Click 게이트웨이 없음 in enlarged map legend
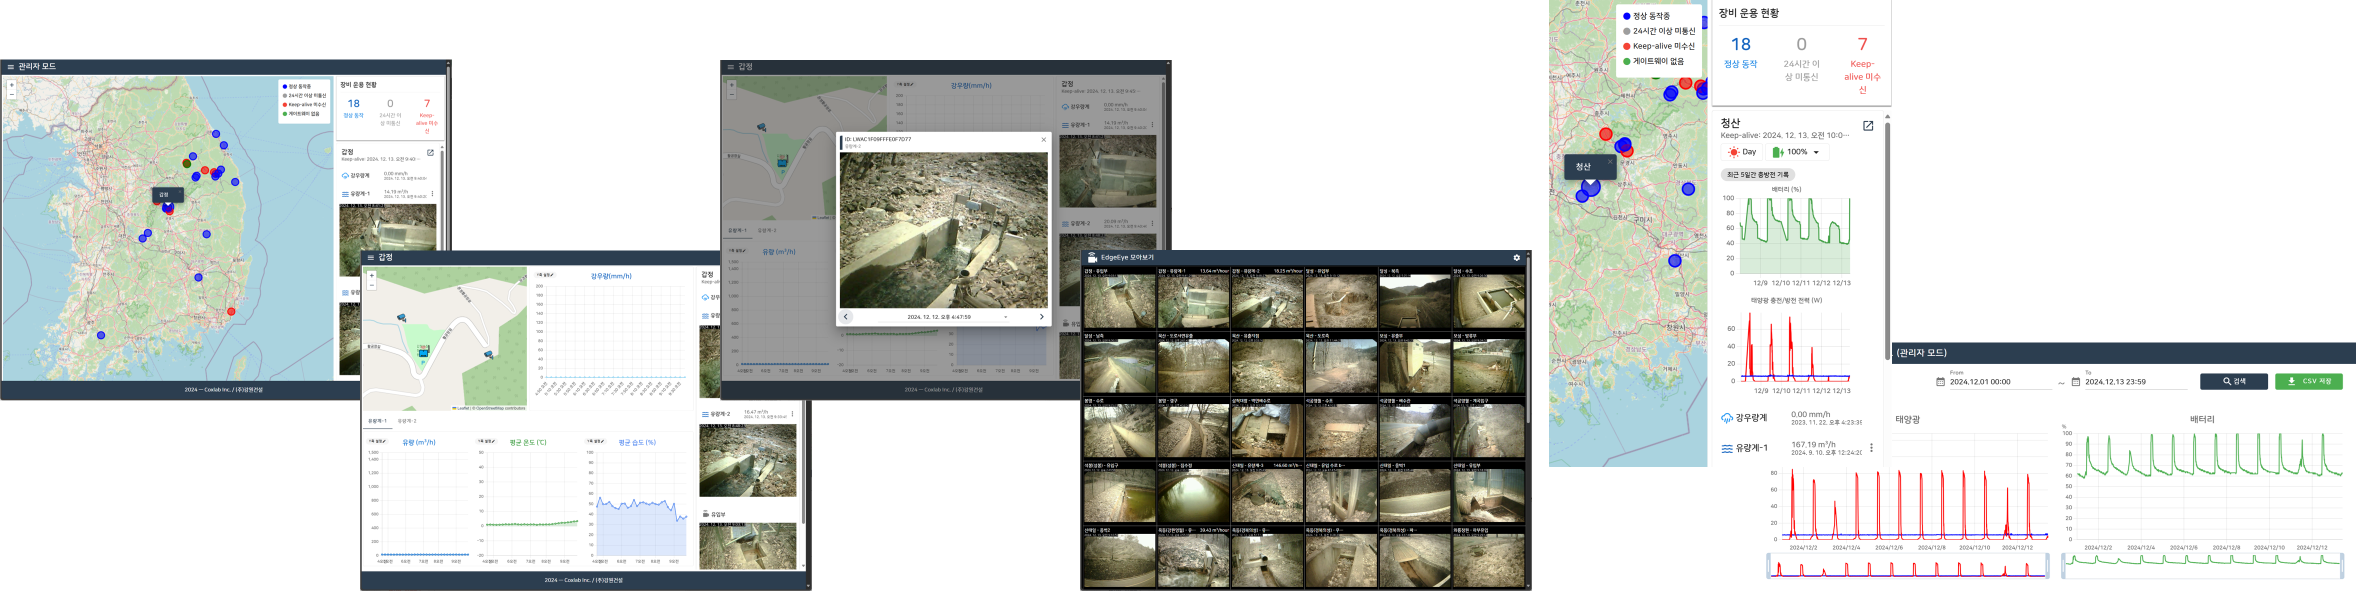 pyautogui.click(x=1654, y=61)
